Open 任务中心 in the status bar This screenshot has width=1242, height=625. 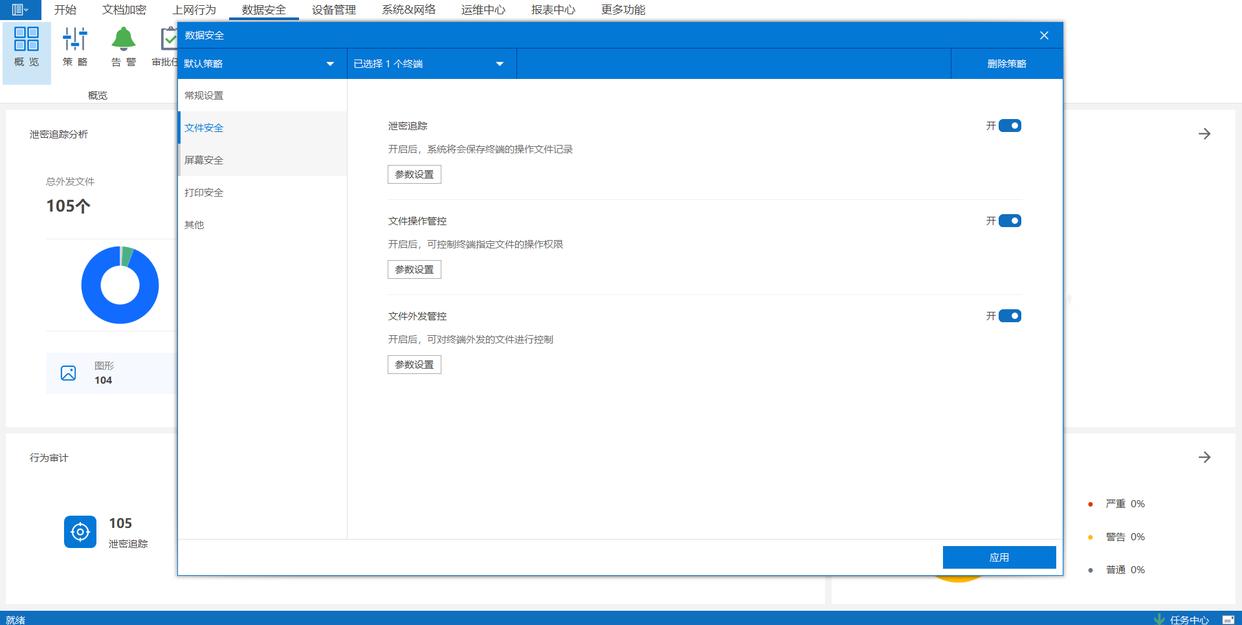(1181, 619)
